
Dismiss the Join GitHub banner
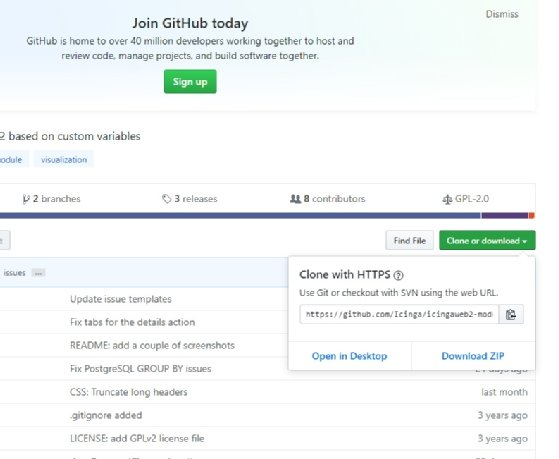pyautogui.click(x=502, y=14)
